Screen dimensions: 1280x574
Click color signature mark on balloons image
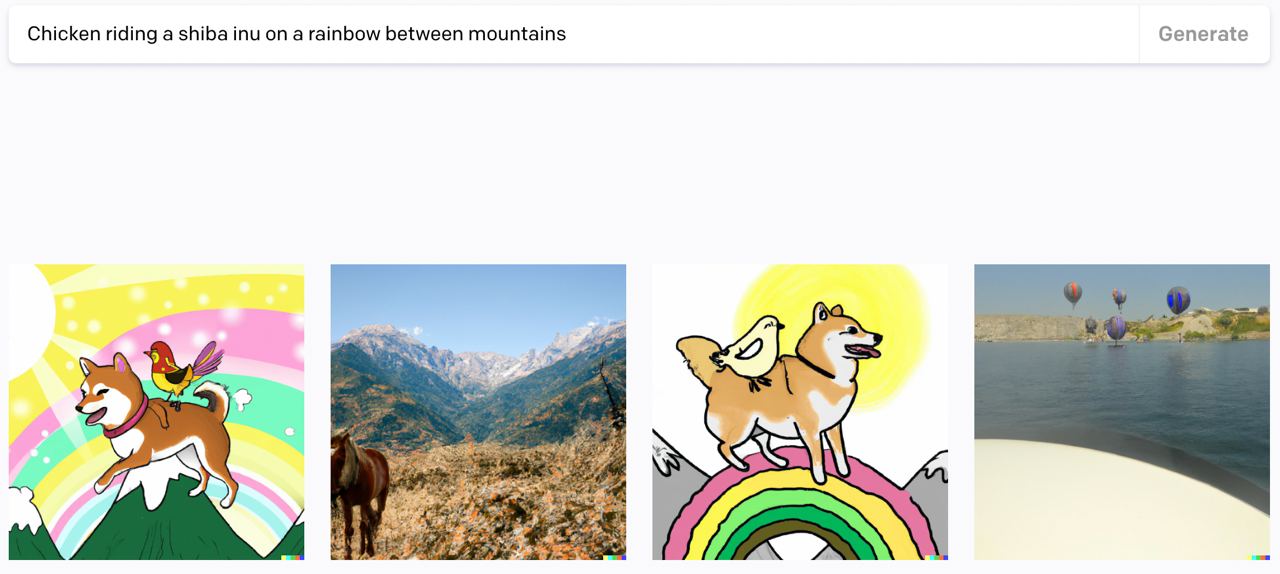[1258, 557]
